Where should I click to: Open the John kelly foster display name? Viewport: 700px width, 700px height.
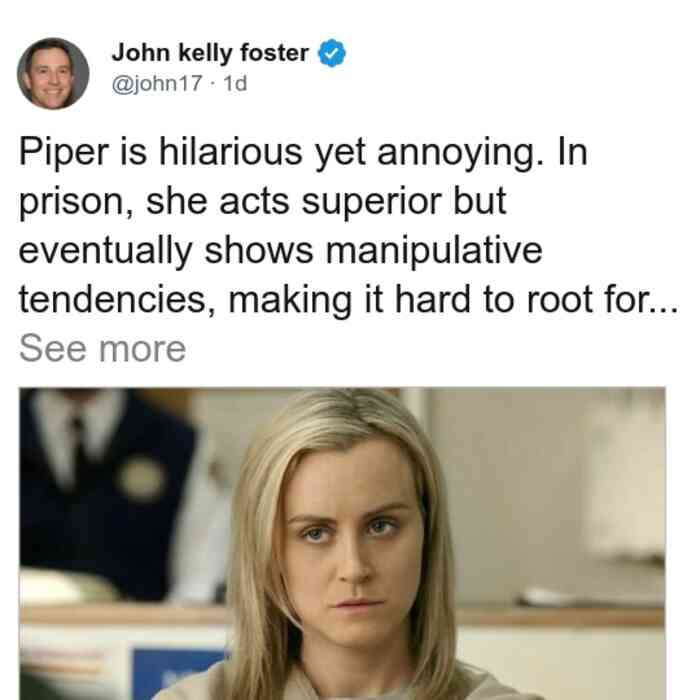(210, 53)
